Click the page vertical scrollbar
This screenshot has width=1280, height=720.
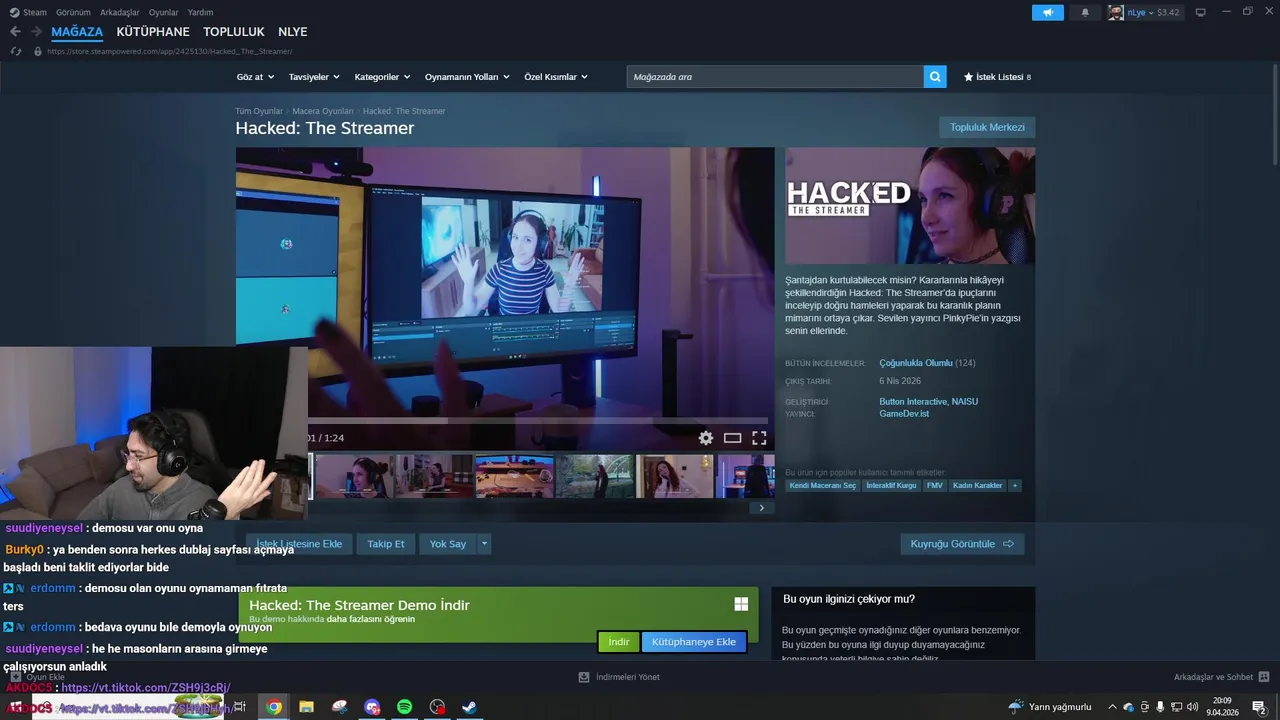tap(1275, 115)
